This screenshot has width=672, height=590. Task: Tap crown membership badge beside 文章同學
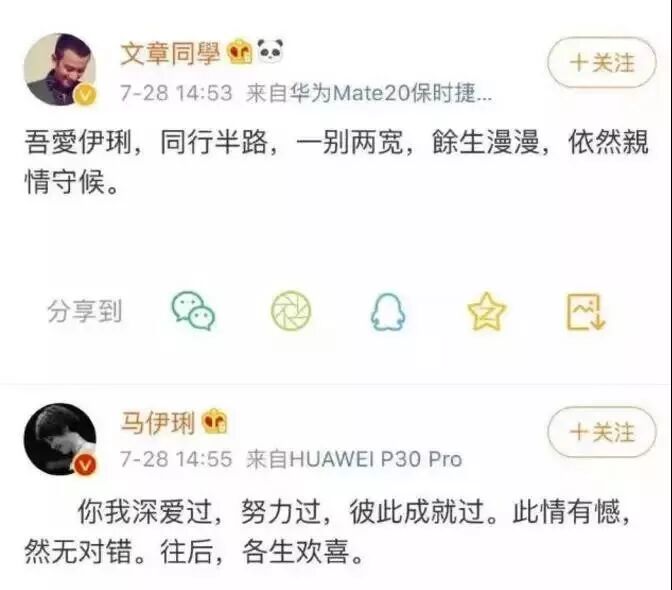(x=239, y=53)
